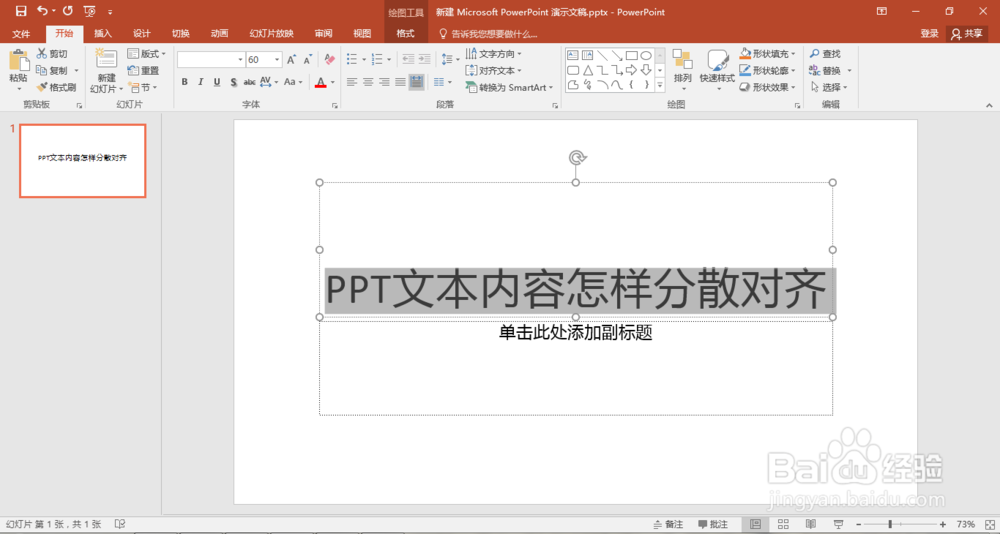The height and width of the screenshot is (534, 1000).
Task: Open Align Text (对齐文本) dropdown
Action: 494,71
